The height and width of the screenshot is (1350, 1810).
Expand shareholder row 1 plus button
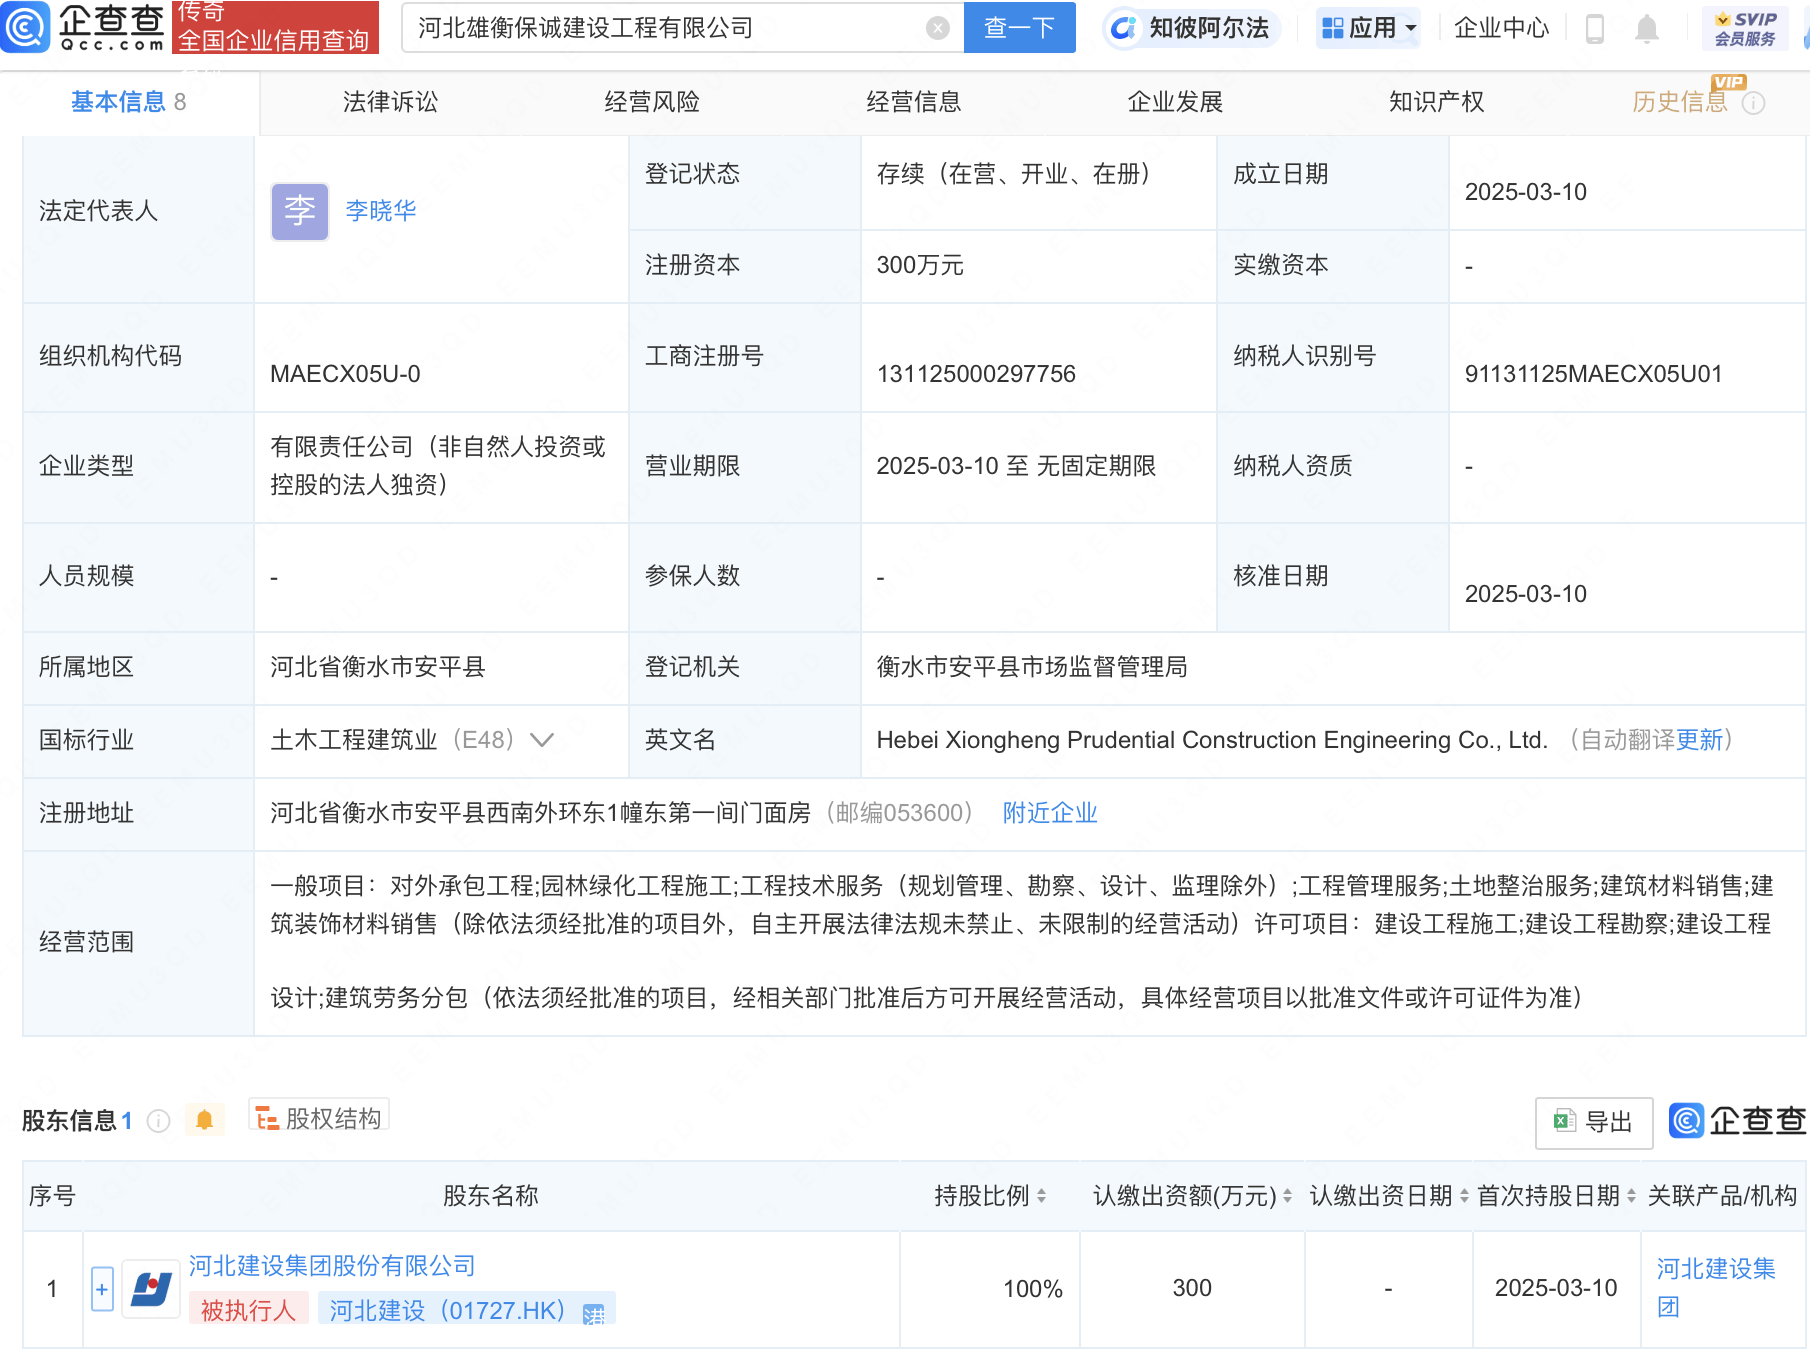102,1289
